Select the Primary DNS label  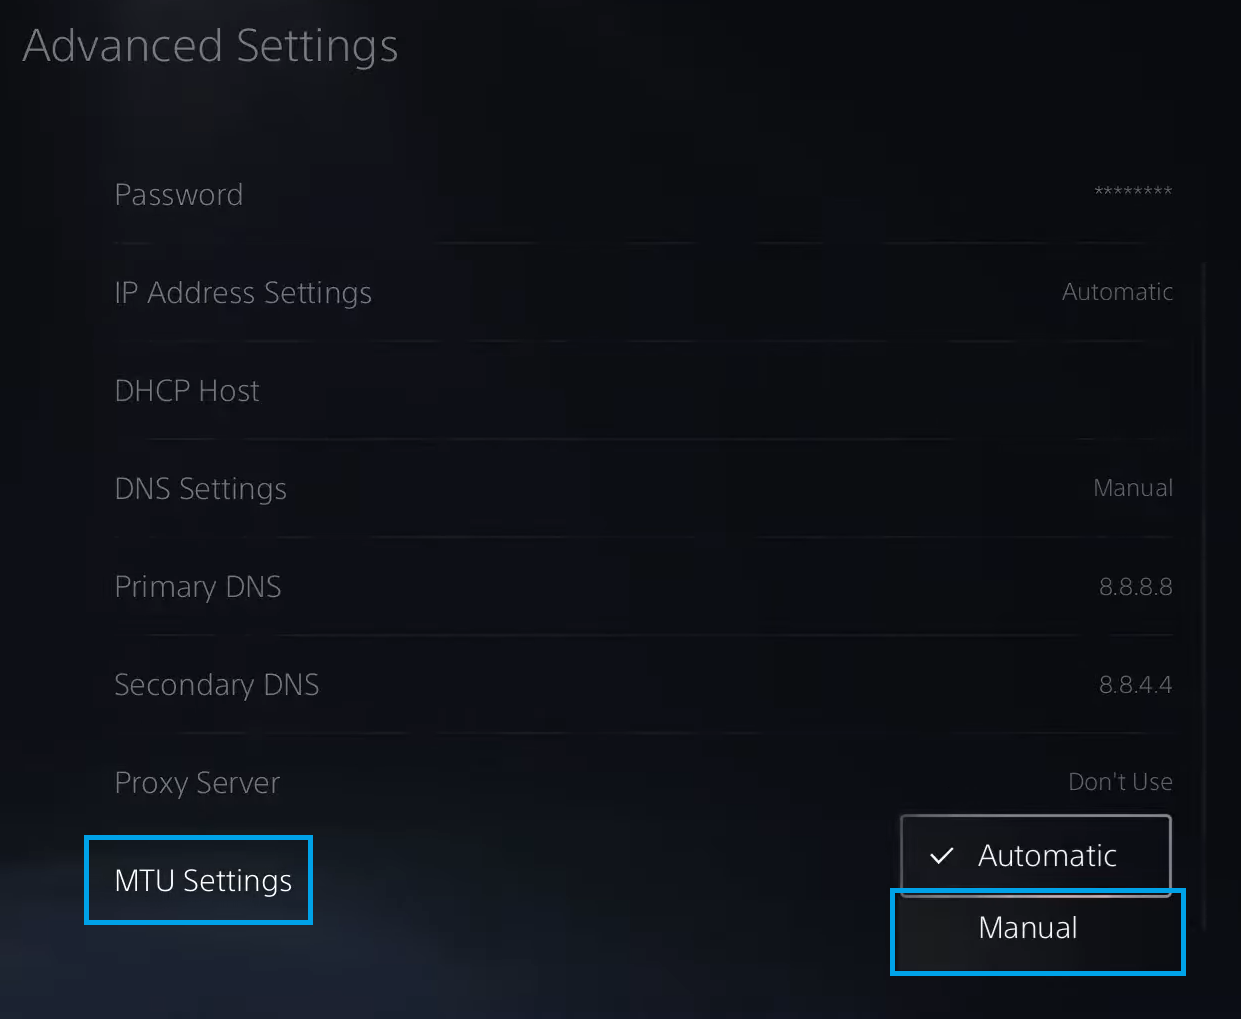click(198, 586)
